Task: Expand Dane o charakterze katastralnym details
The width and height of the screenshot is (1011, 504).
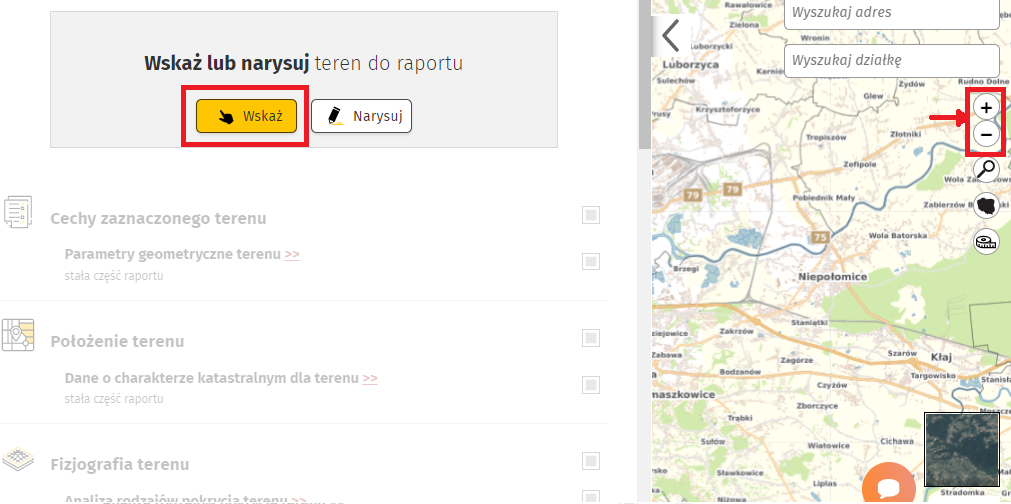Action: 370,378
